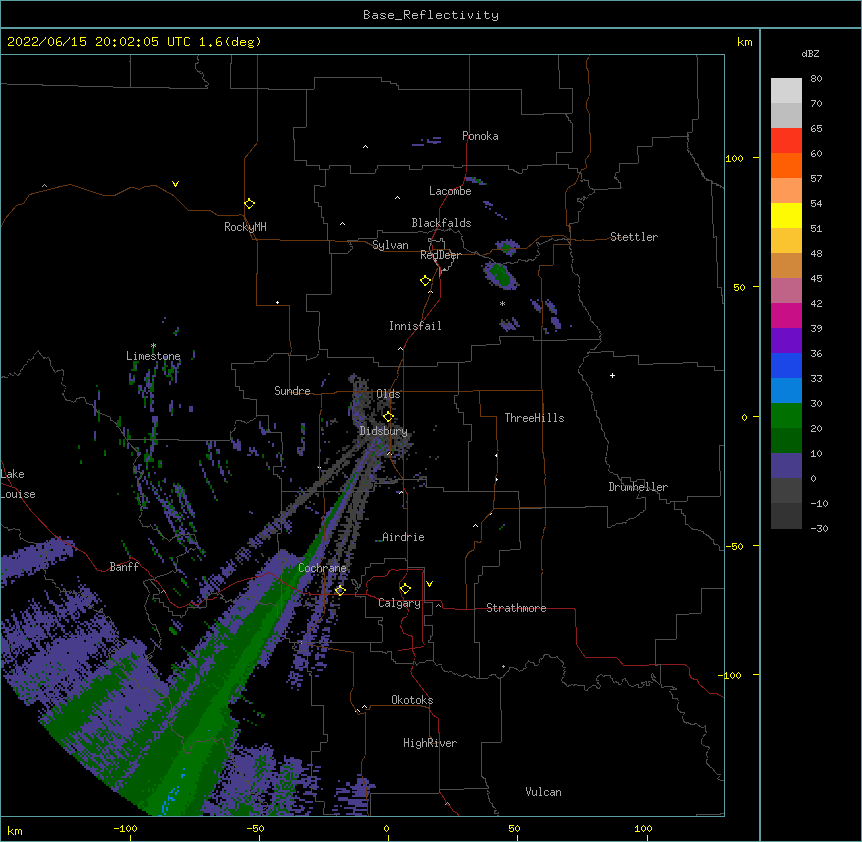Pick the magenta 39-42 dBZ legend swatch
This screenshot has width=862, height=842.
(x=786, y=315)
